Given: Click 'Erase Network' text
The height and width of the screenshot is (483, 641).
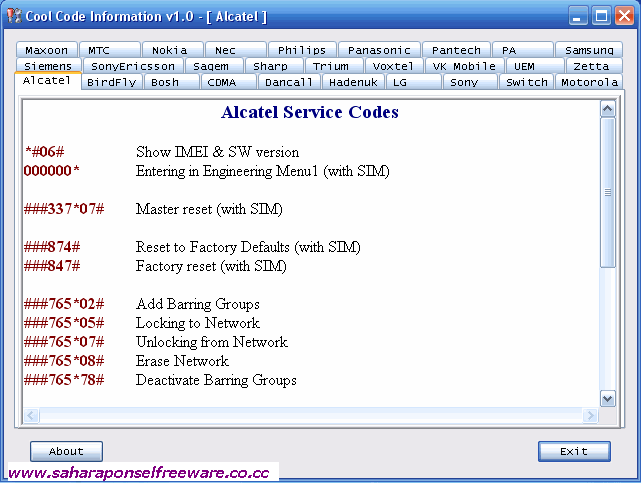Looking at the screenshot, I should tap(182, 361).
